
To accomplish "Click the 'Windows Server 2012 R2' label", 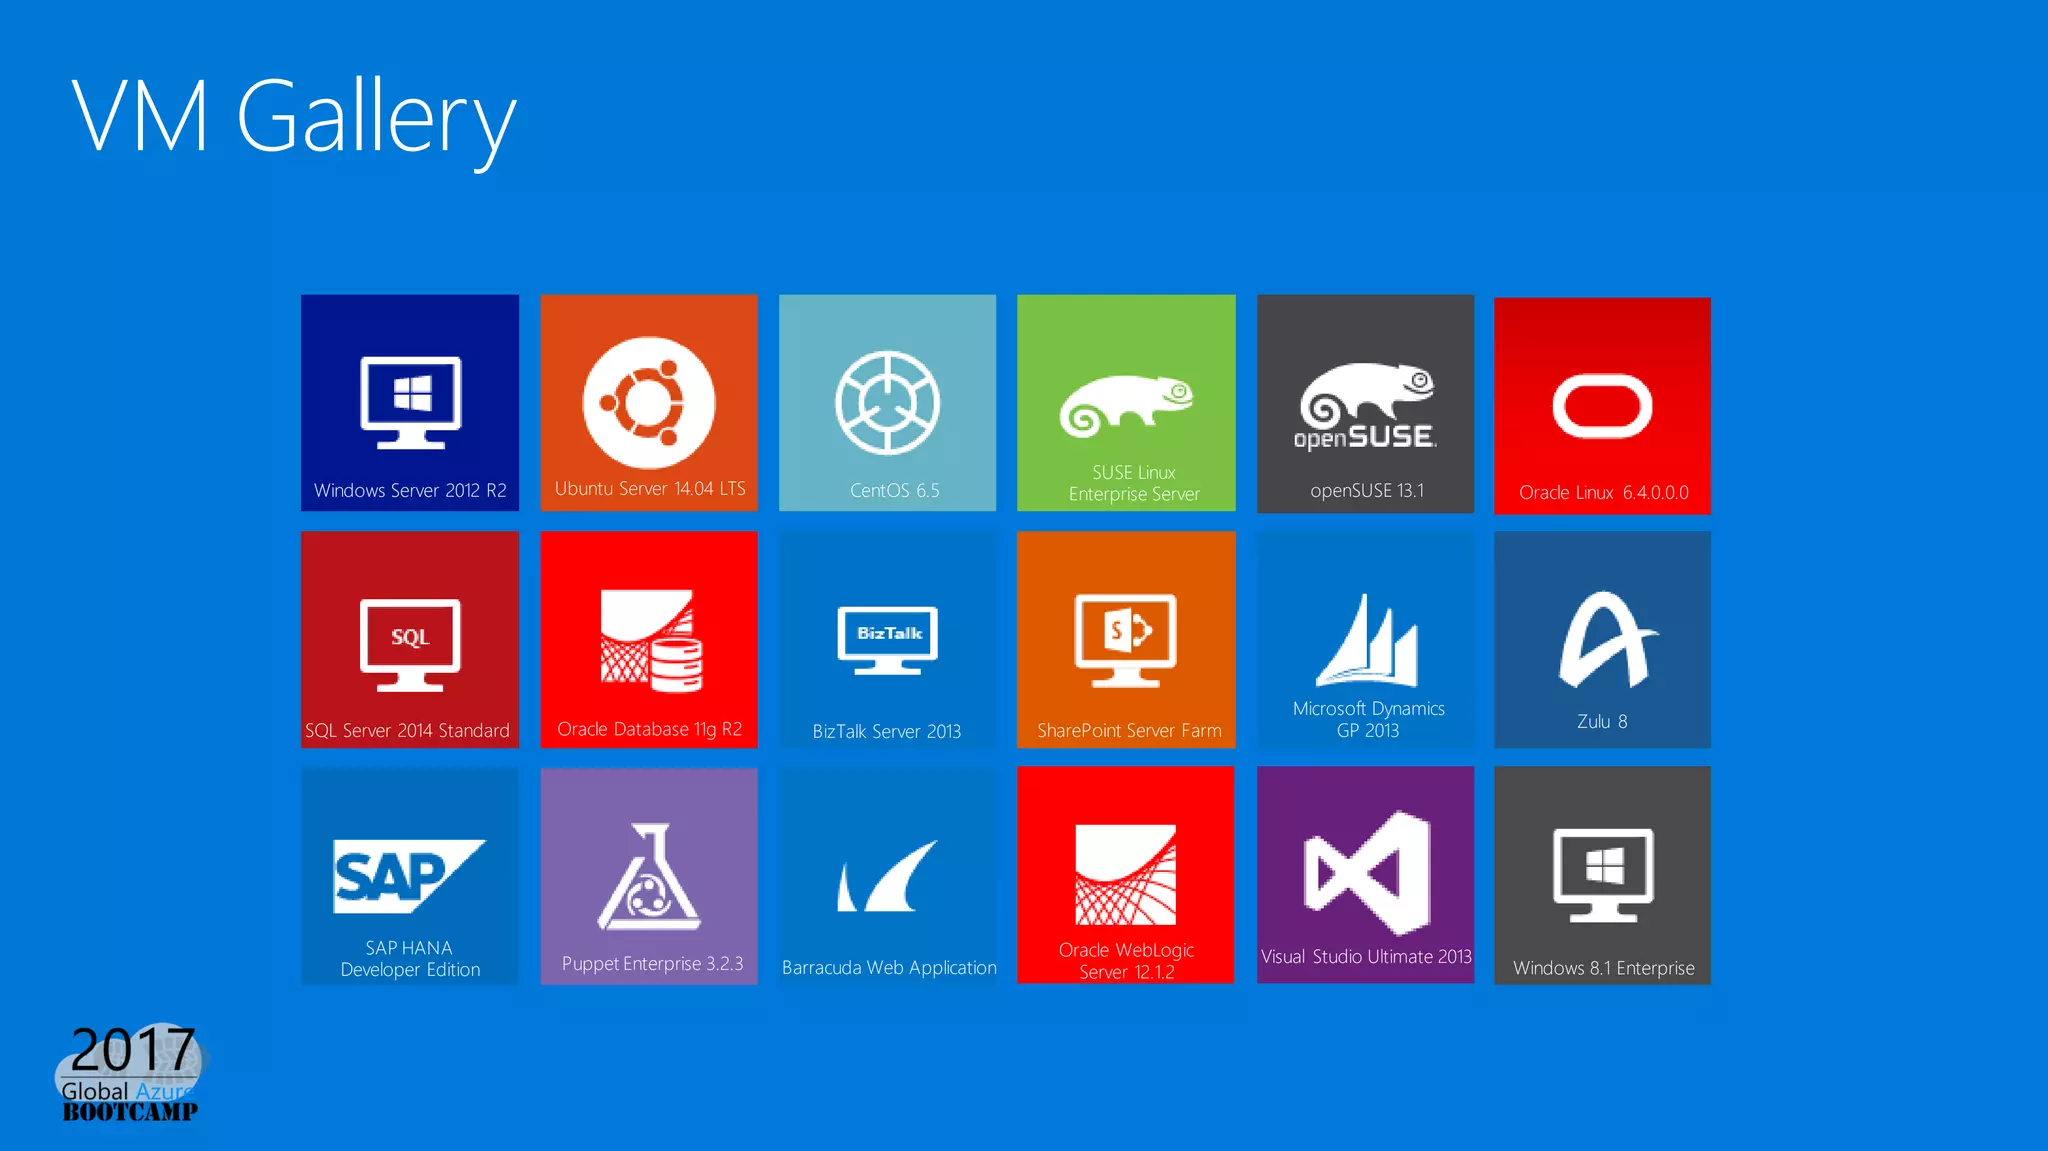I will [410, 490].
